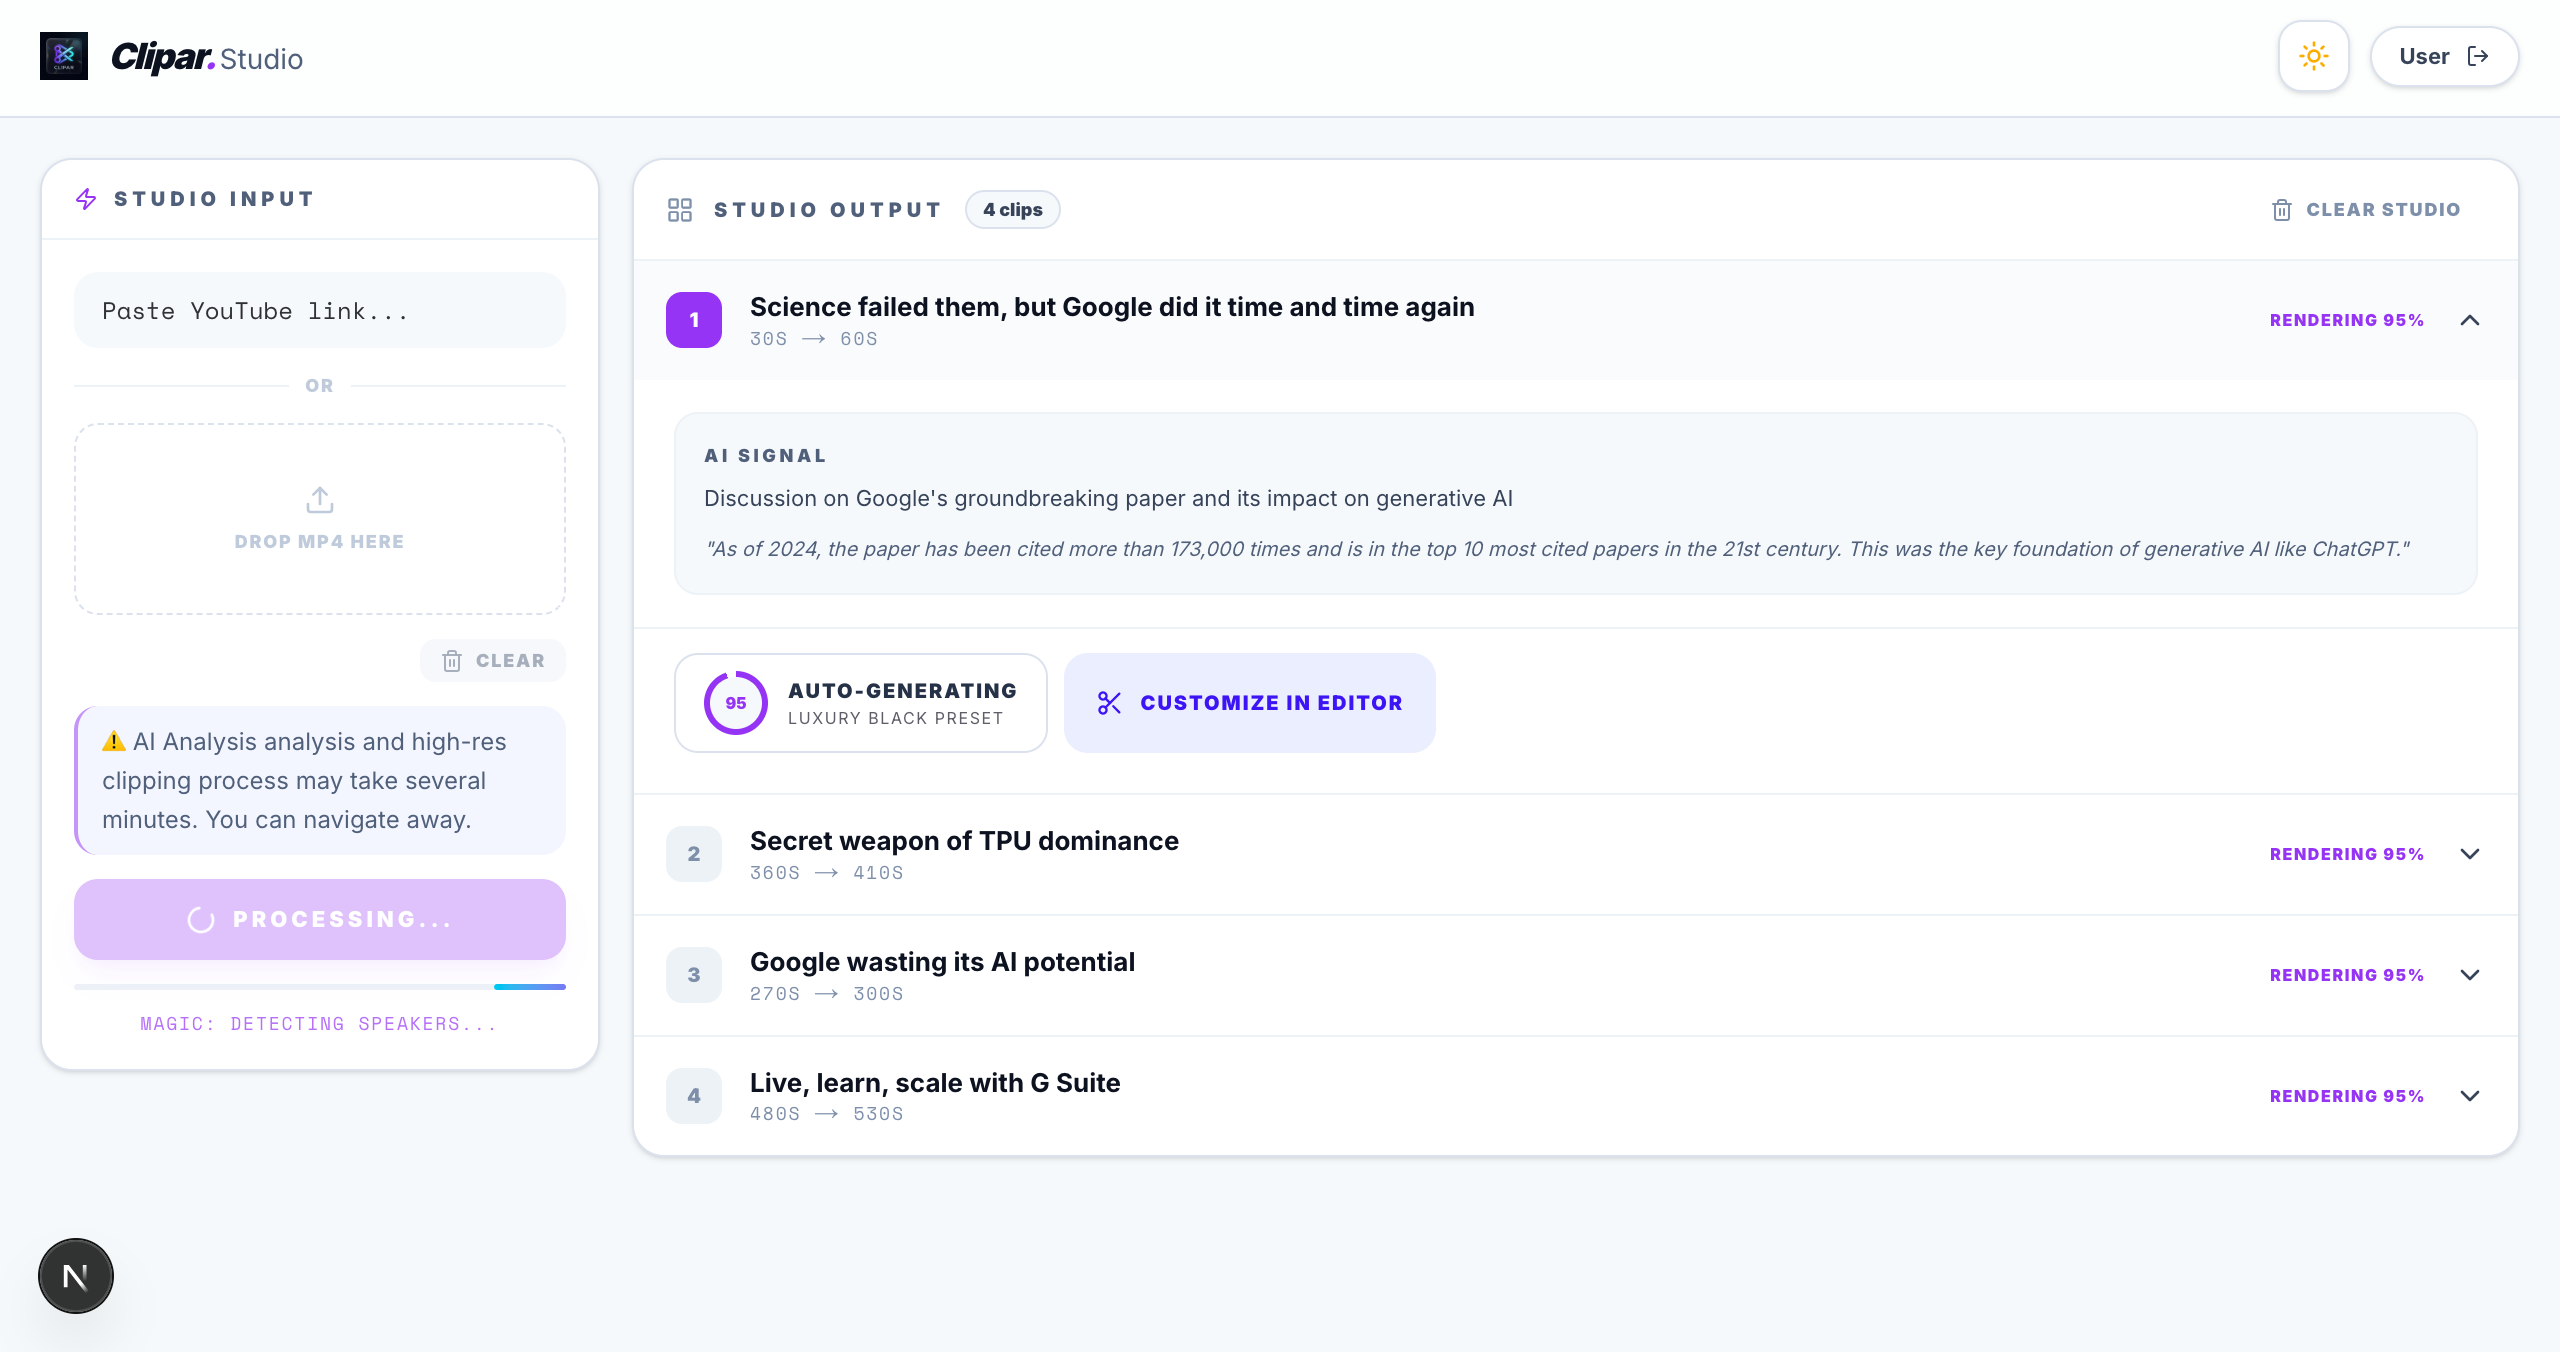
Task: Click the Paste YouTube link input field
Action: coord(319,310)
